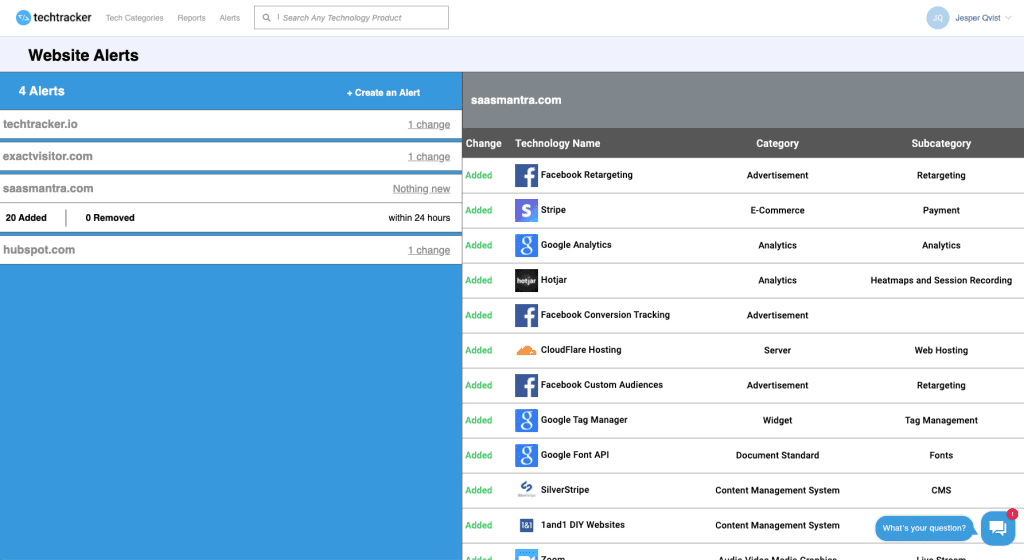The width and height of the screenshot is (1024, 560).
Task: Open 1 change link for hubspot.com
Action: click(x=429, y=250)
